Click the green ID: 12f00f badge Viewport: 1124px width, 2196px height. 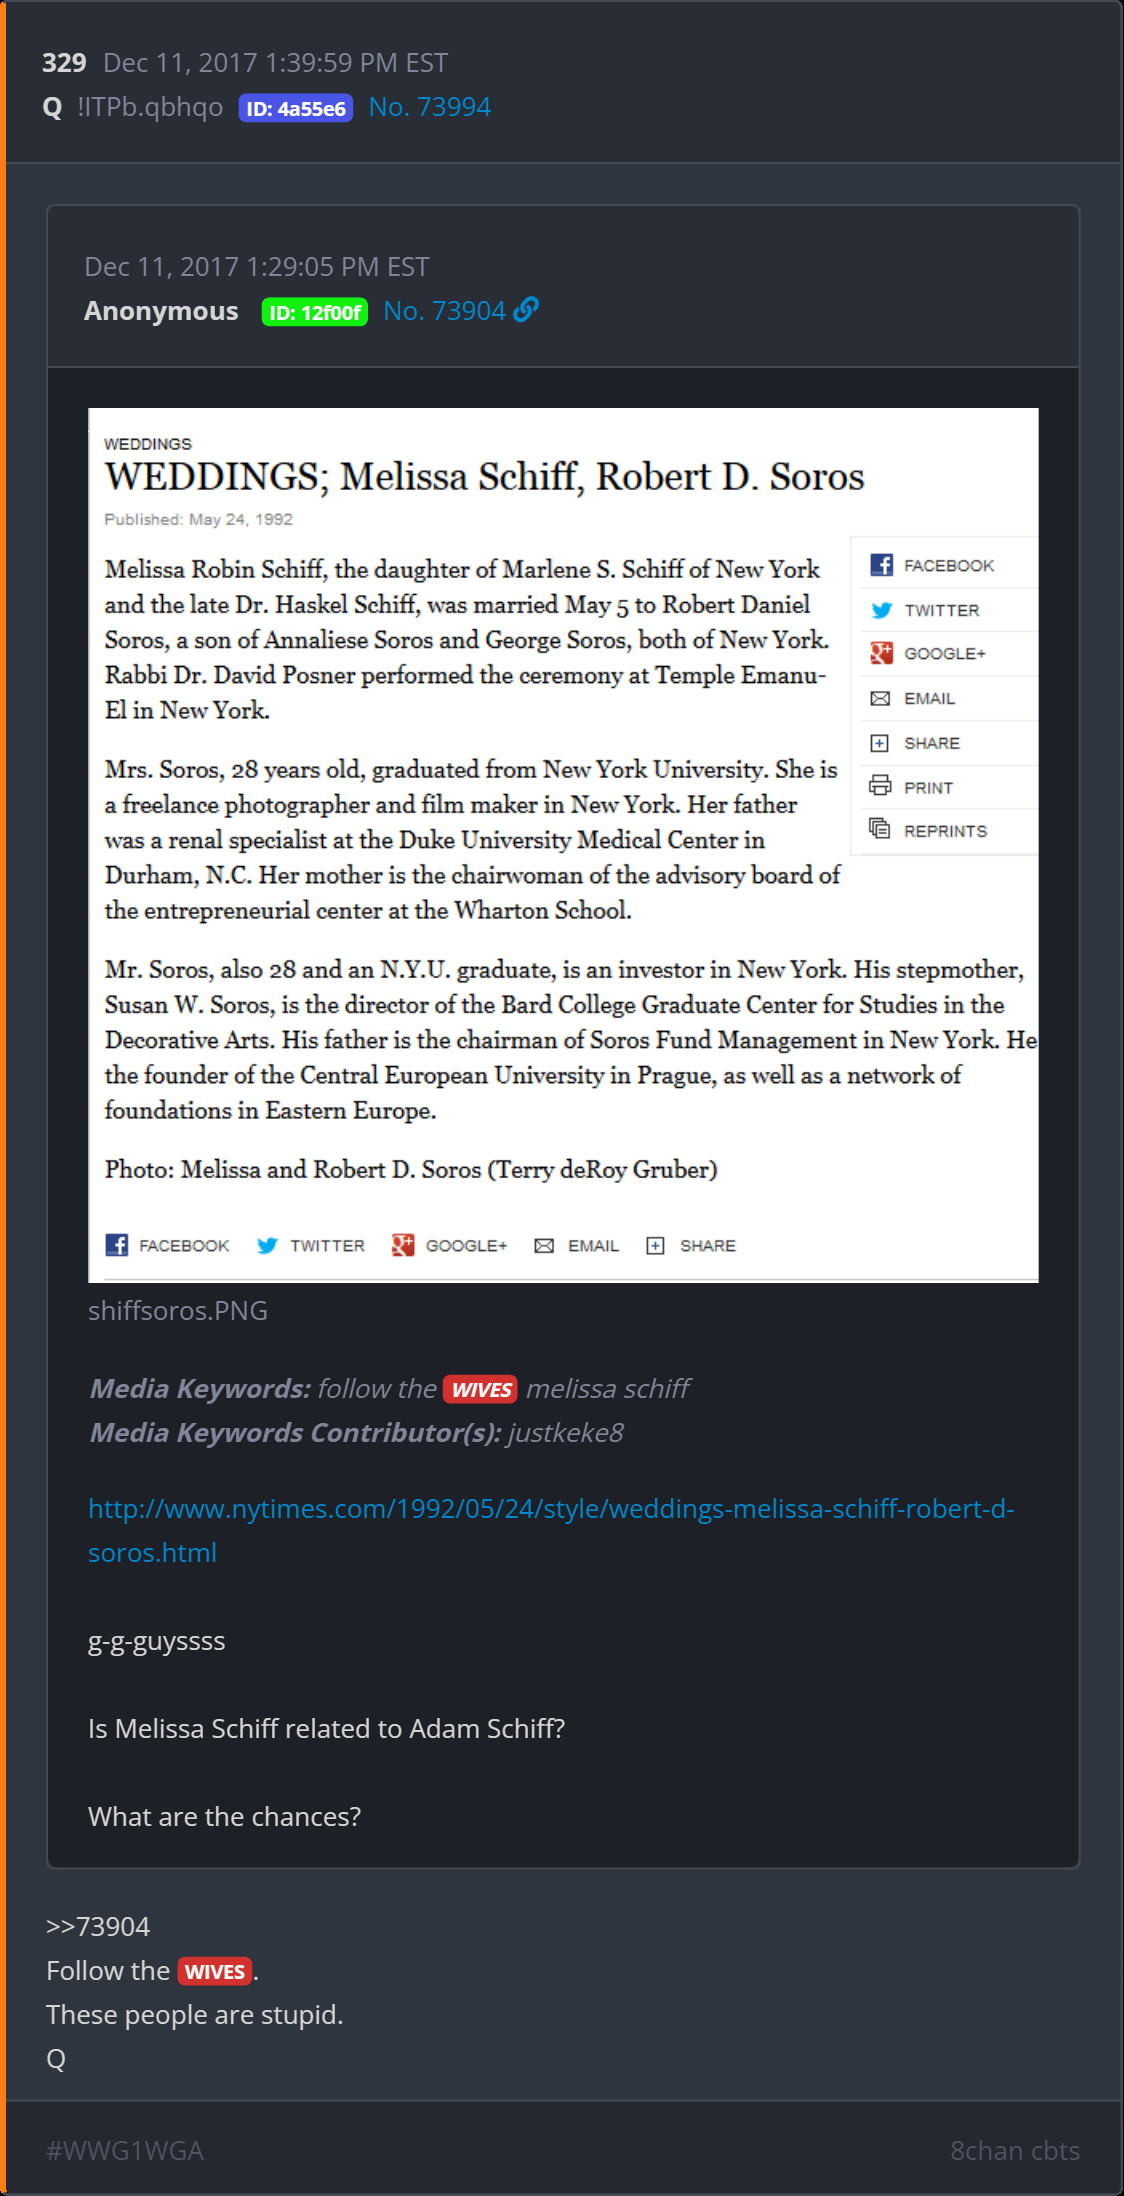click(315, 312)
